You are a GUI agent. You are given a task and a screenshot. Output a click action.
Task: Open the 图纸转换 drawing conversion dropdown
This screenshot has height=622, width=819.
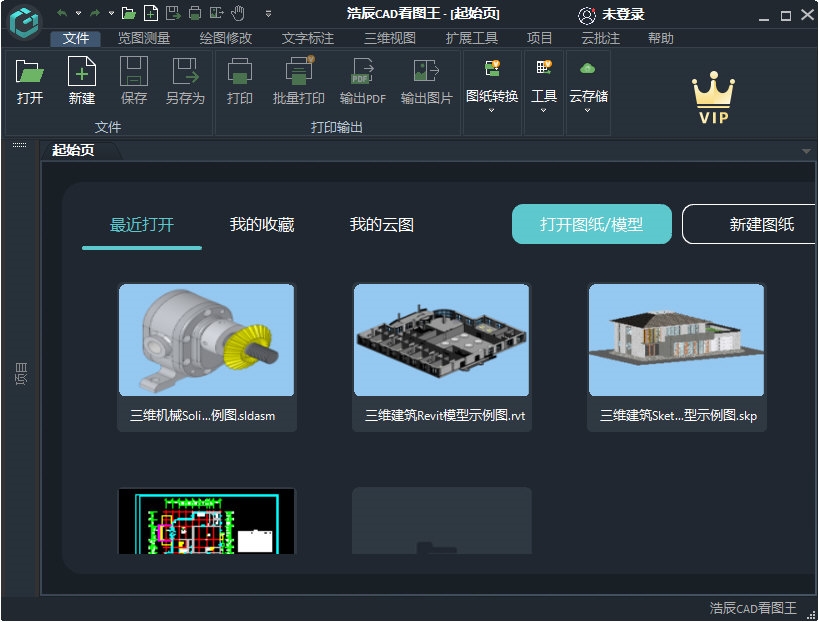492,87
